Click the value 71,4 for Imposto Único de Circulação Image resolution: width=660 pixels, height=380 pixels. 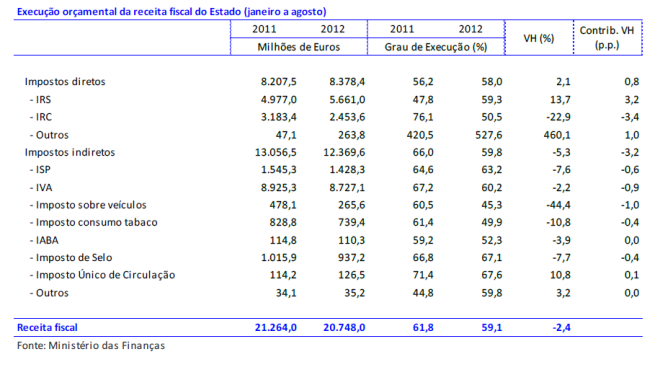click(x=423, y=275)
